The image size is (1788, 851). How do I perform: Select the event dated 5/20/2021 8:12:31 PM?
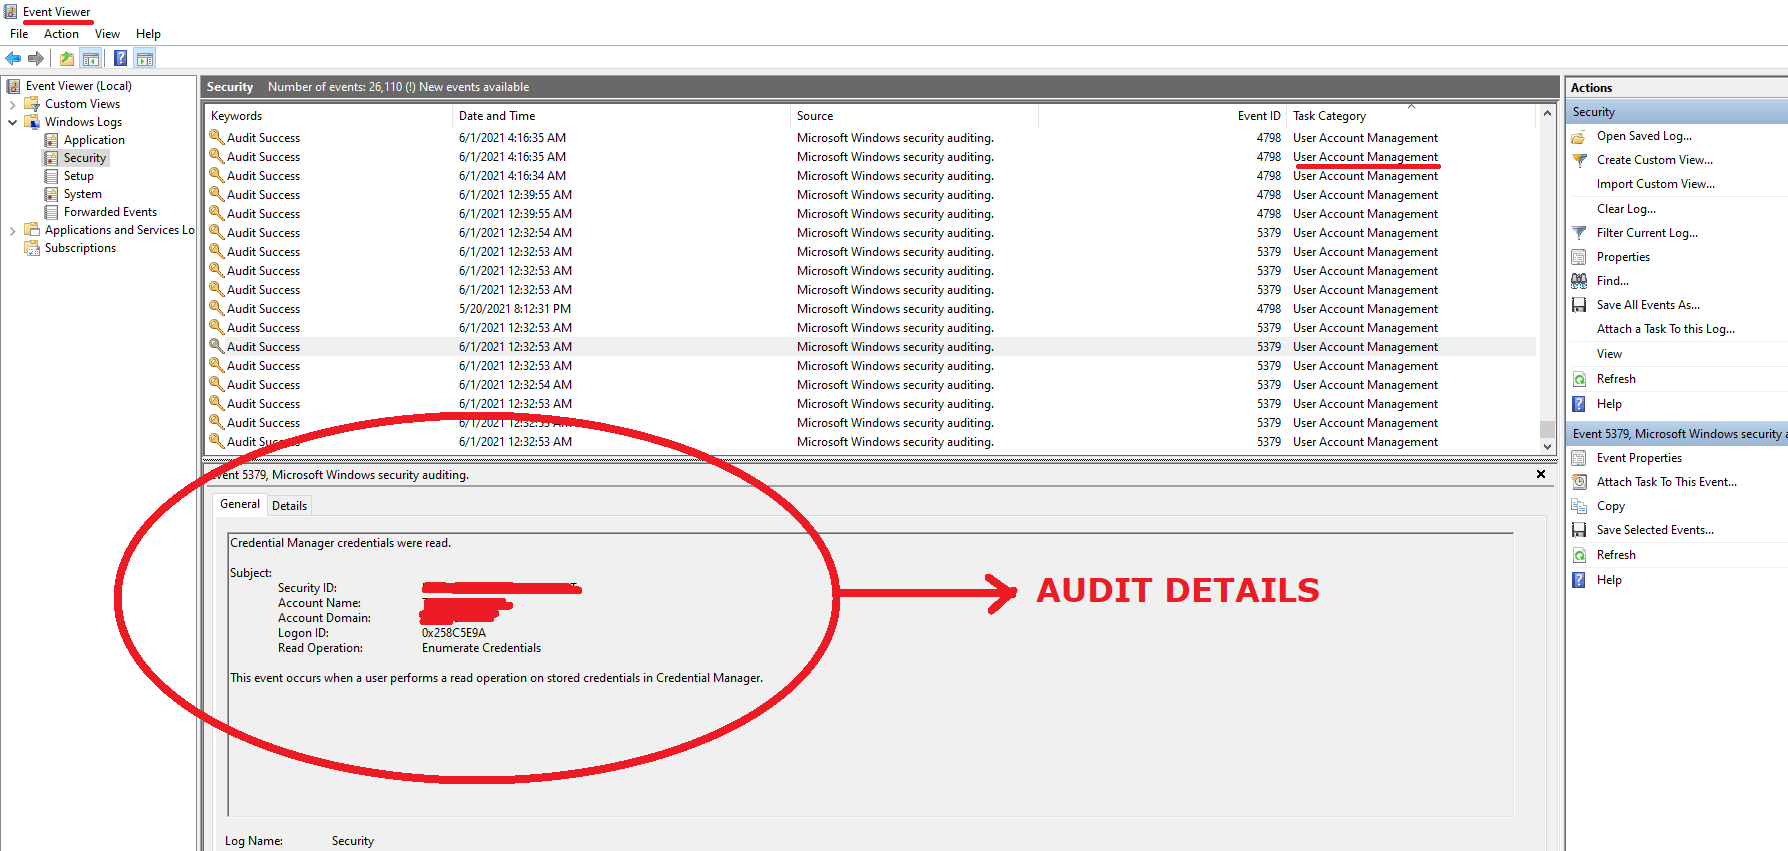point(870,309)
